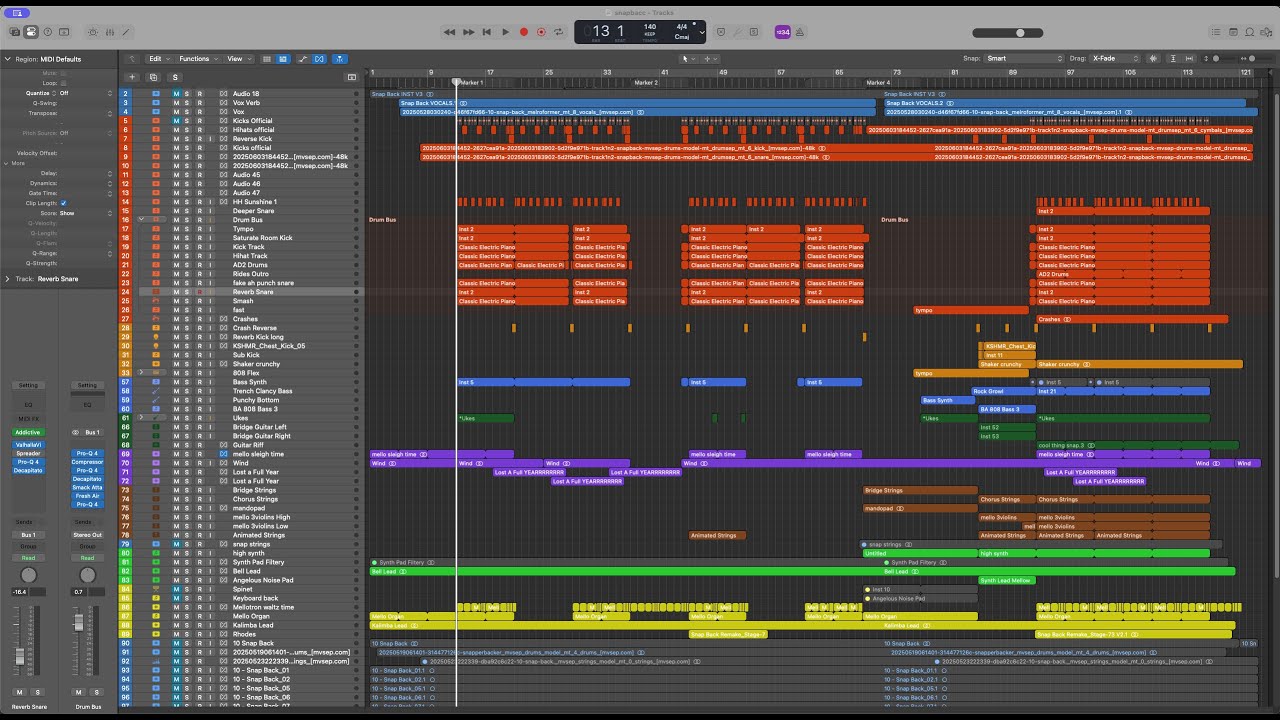Open the Mixer icon
This screenshot has width=1280, height=720.
[x=111, y=32]
